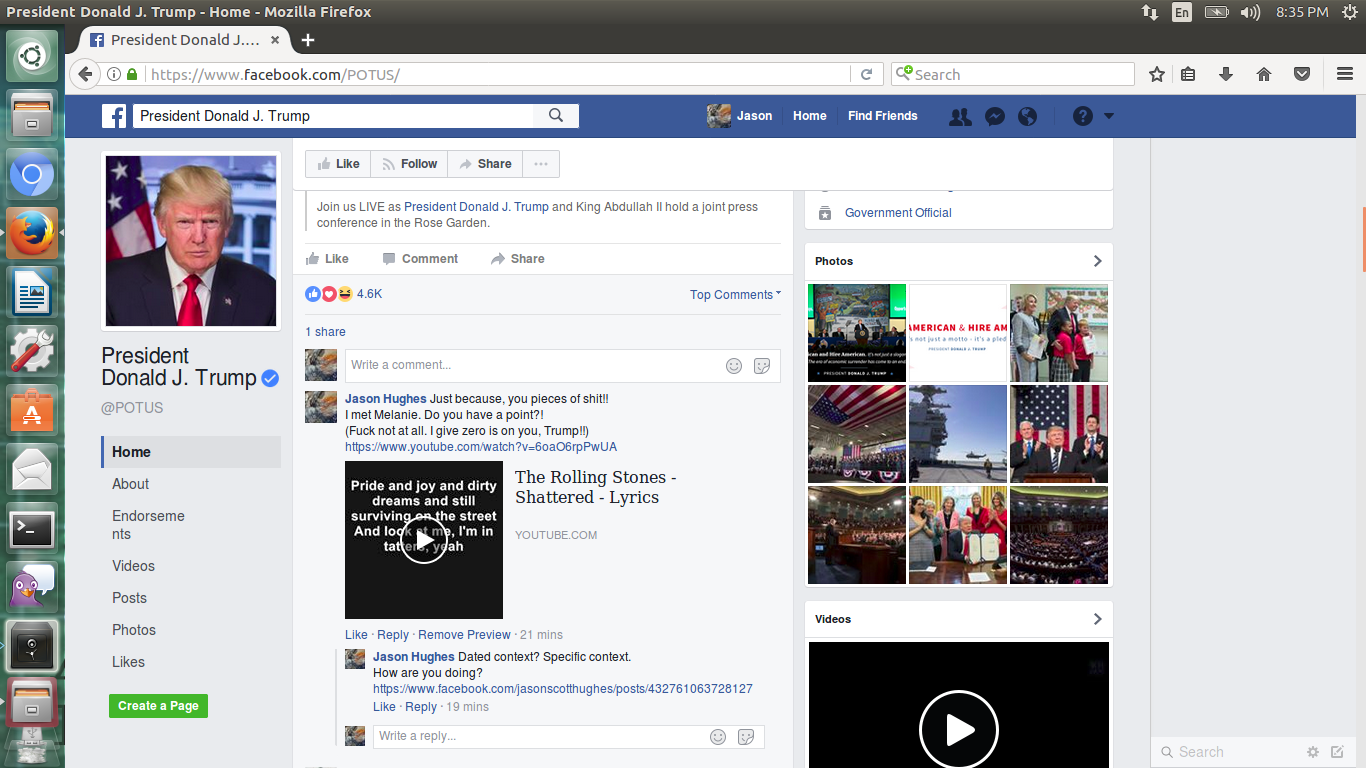Click the page Follow button
This screenshot has height=768, width=1366.
click(409, 164)
